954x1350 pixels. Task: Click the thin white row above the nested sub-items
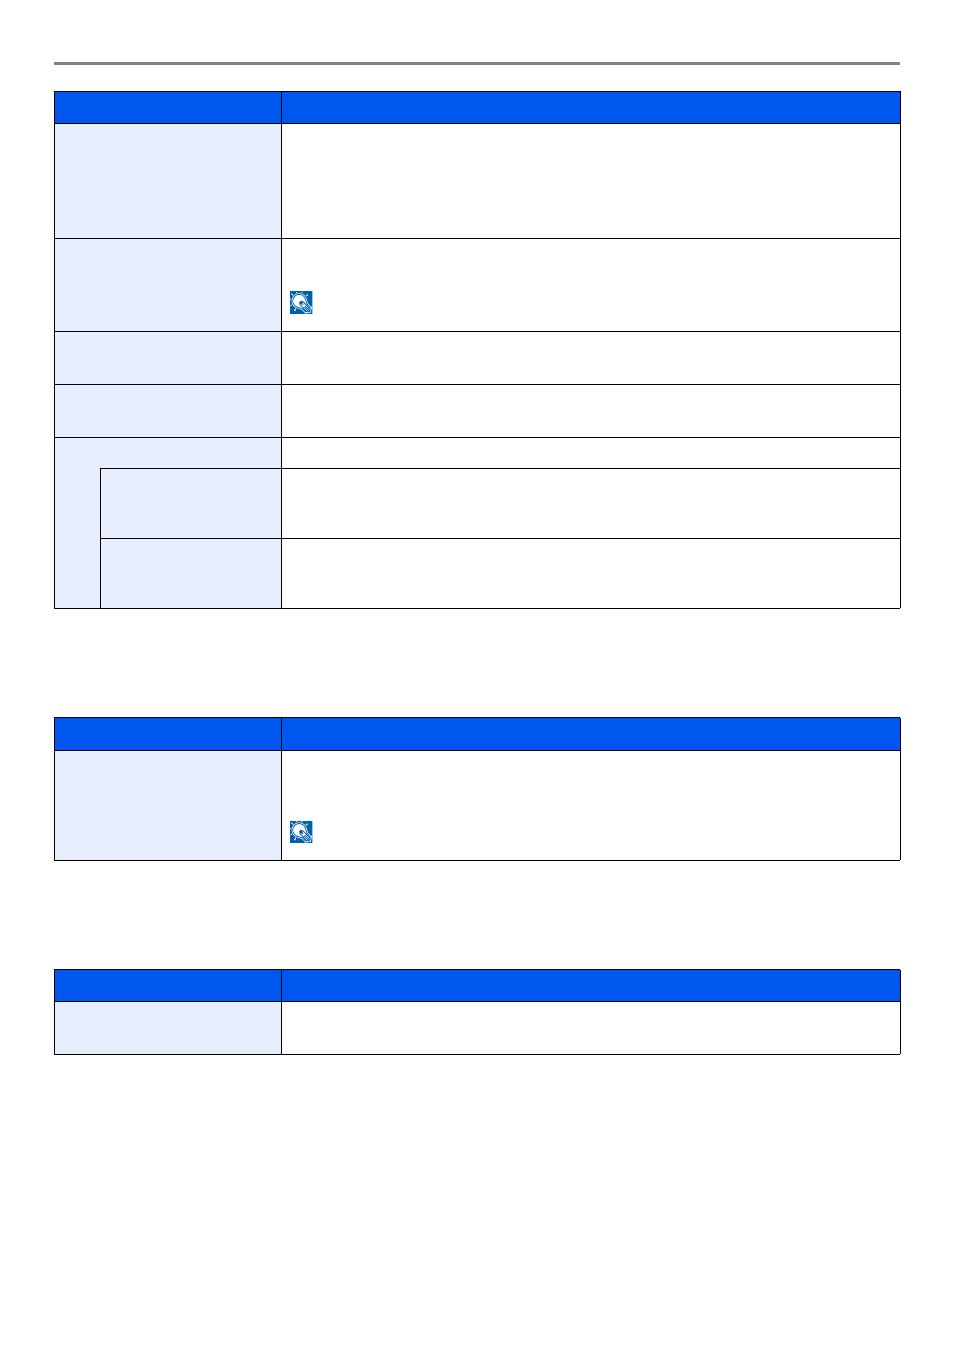click(591, 453)
